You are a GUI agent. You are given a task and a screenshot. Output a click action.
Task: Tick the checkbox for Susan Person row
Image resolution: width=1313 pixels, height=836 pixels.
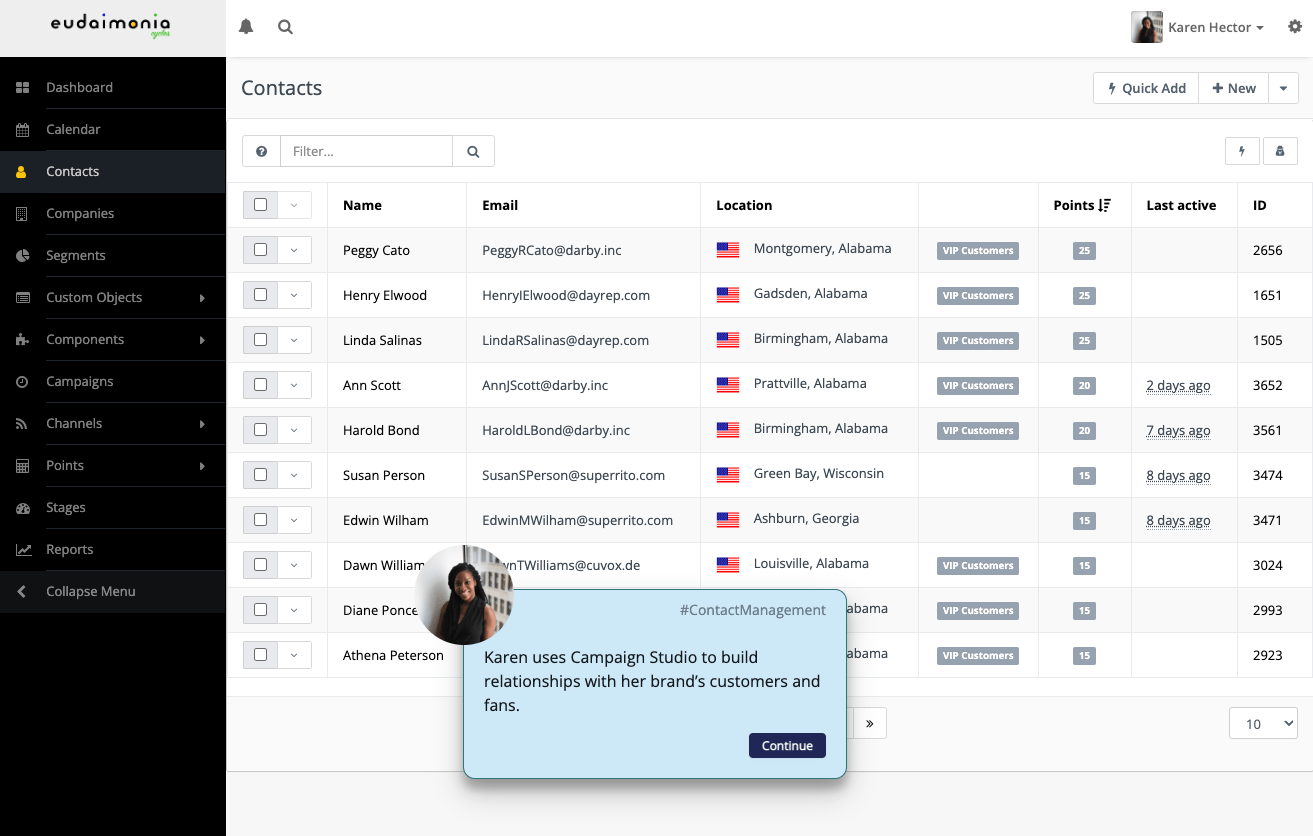(x=261, y=475)
